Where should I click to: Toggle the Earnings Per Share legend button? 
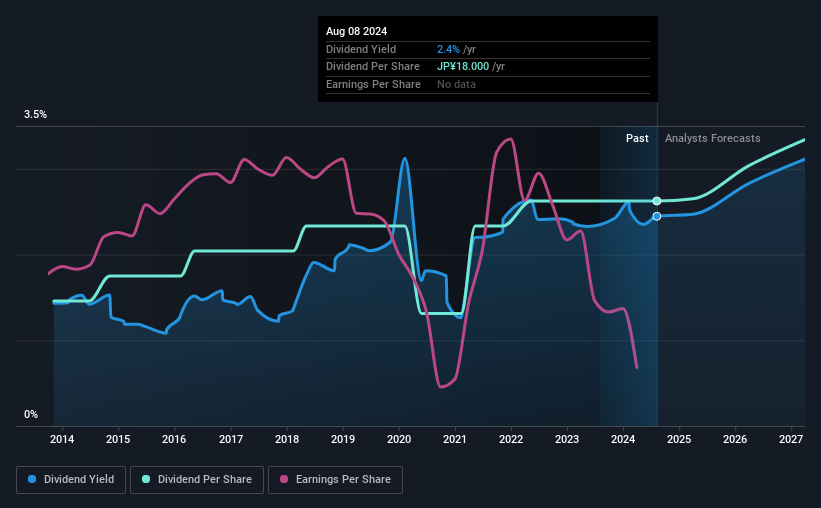coord(335,480)
